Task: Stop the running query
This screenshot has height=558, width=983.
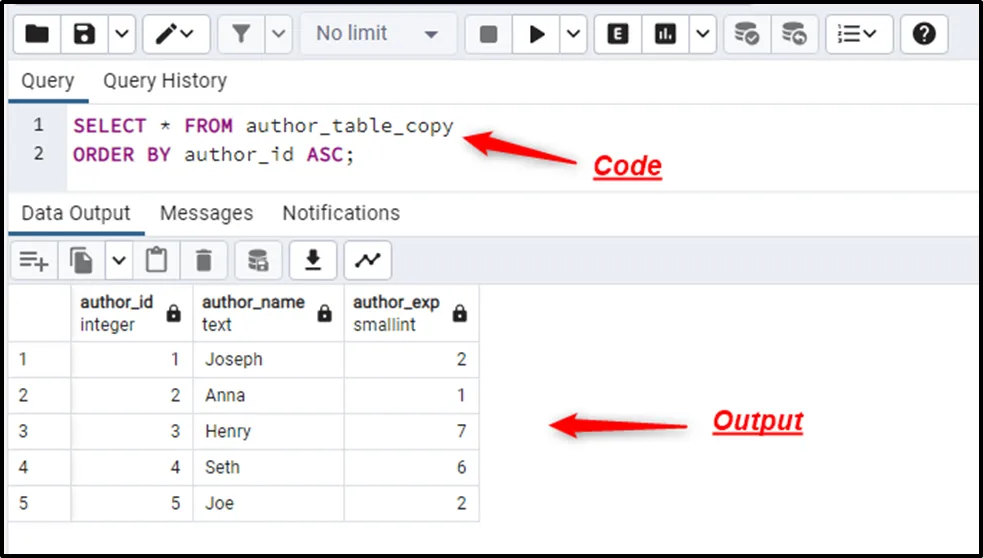Action: (489, 34)
